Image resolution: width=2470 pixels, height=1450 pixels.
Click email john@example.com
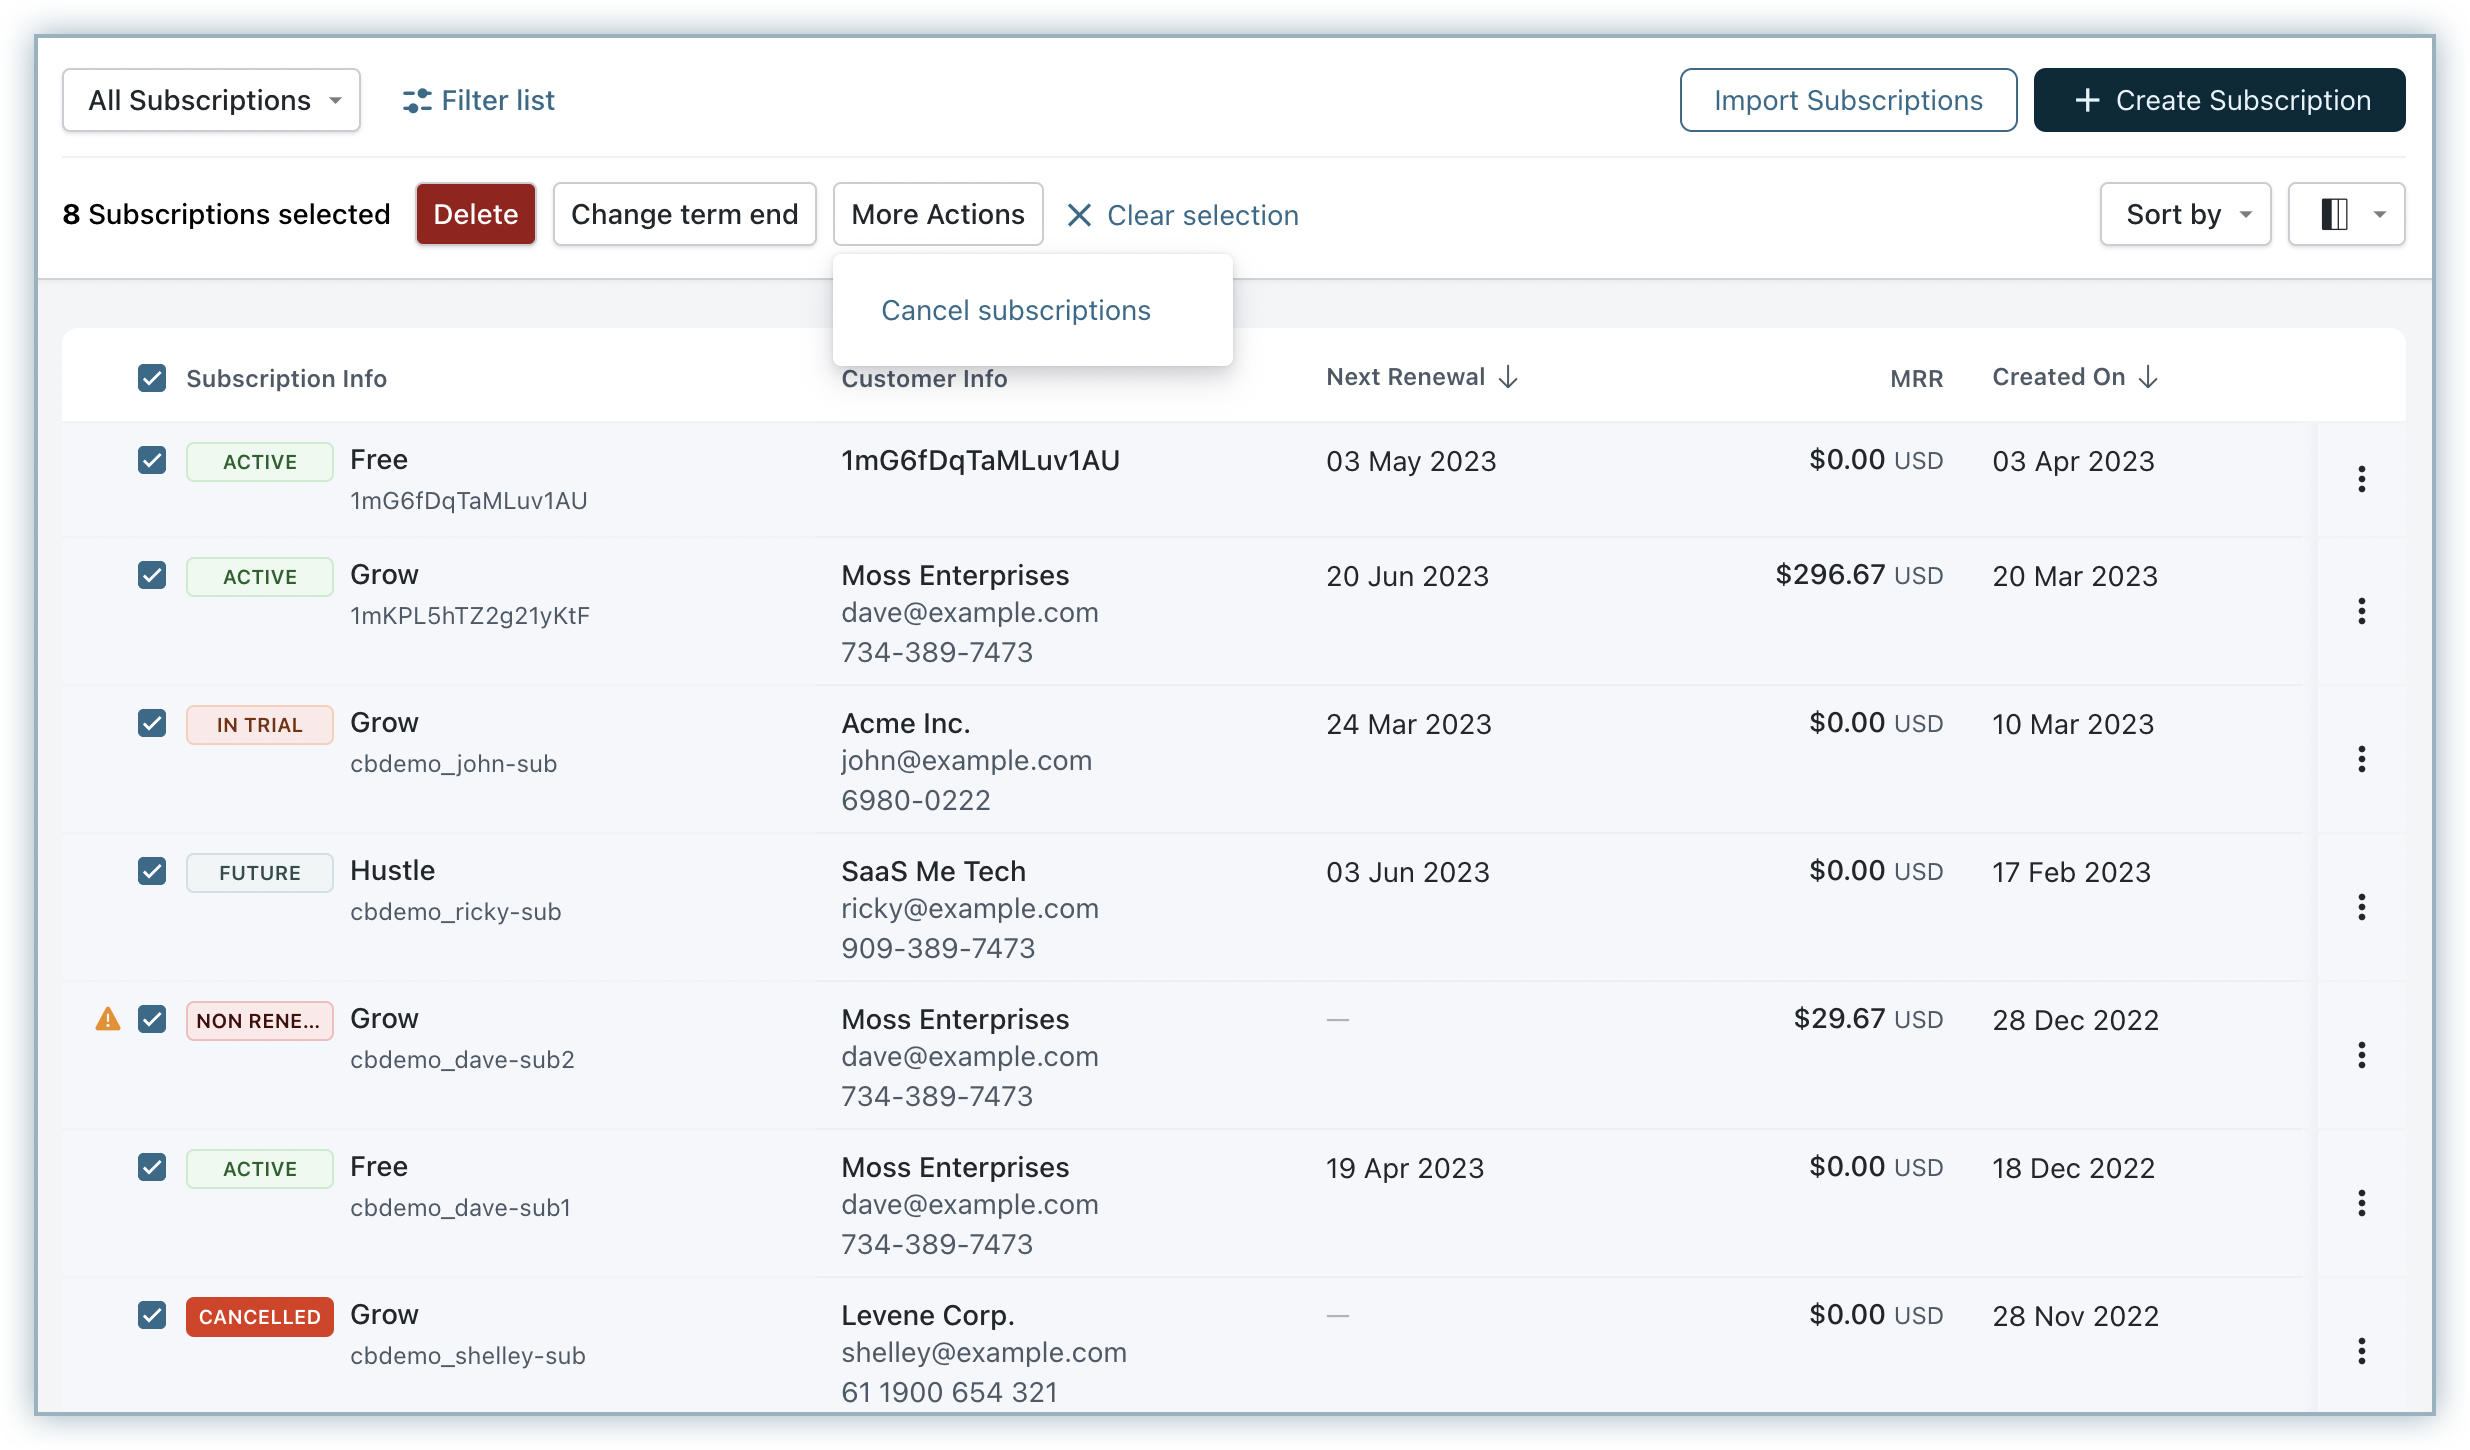pyautogui.click(x=966, y=760)
